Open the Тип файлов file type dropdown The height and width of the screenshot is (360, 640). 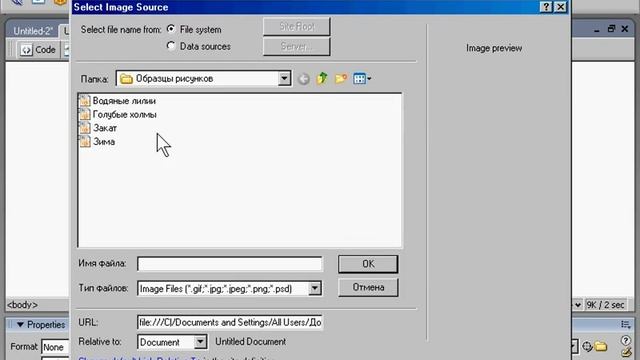click(x=315, y=289)
